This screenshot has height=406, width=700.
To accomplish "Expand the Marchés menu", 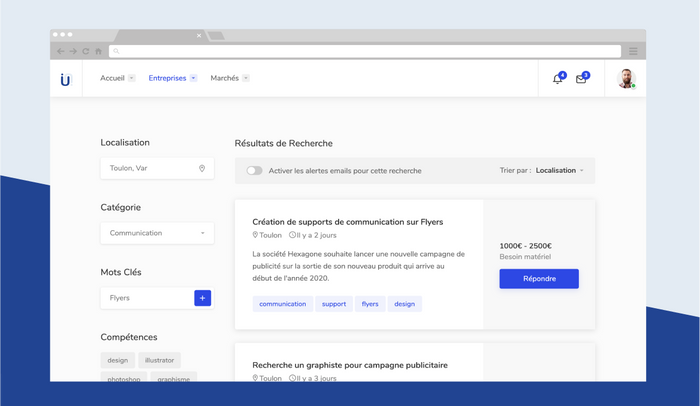I will pos(229,78).
